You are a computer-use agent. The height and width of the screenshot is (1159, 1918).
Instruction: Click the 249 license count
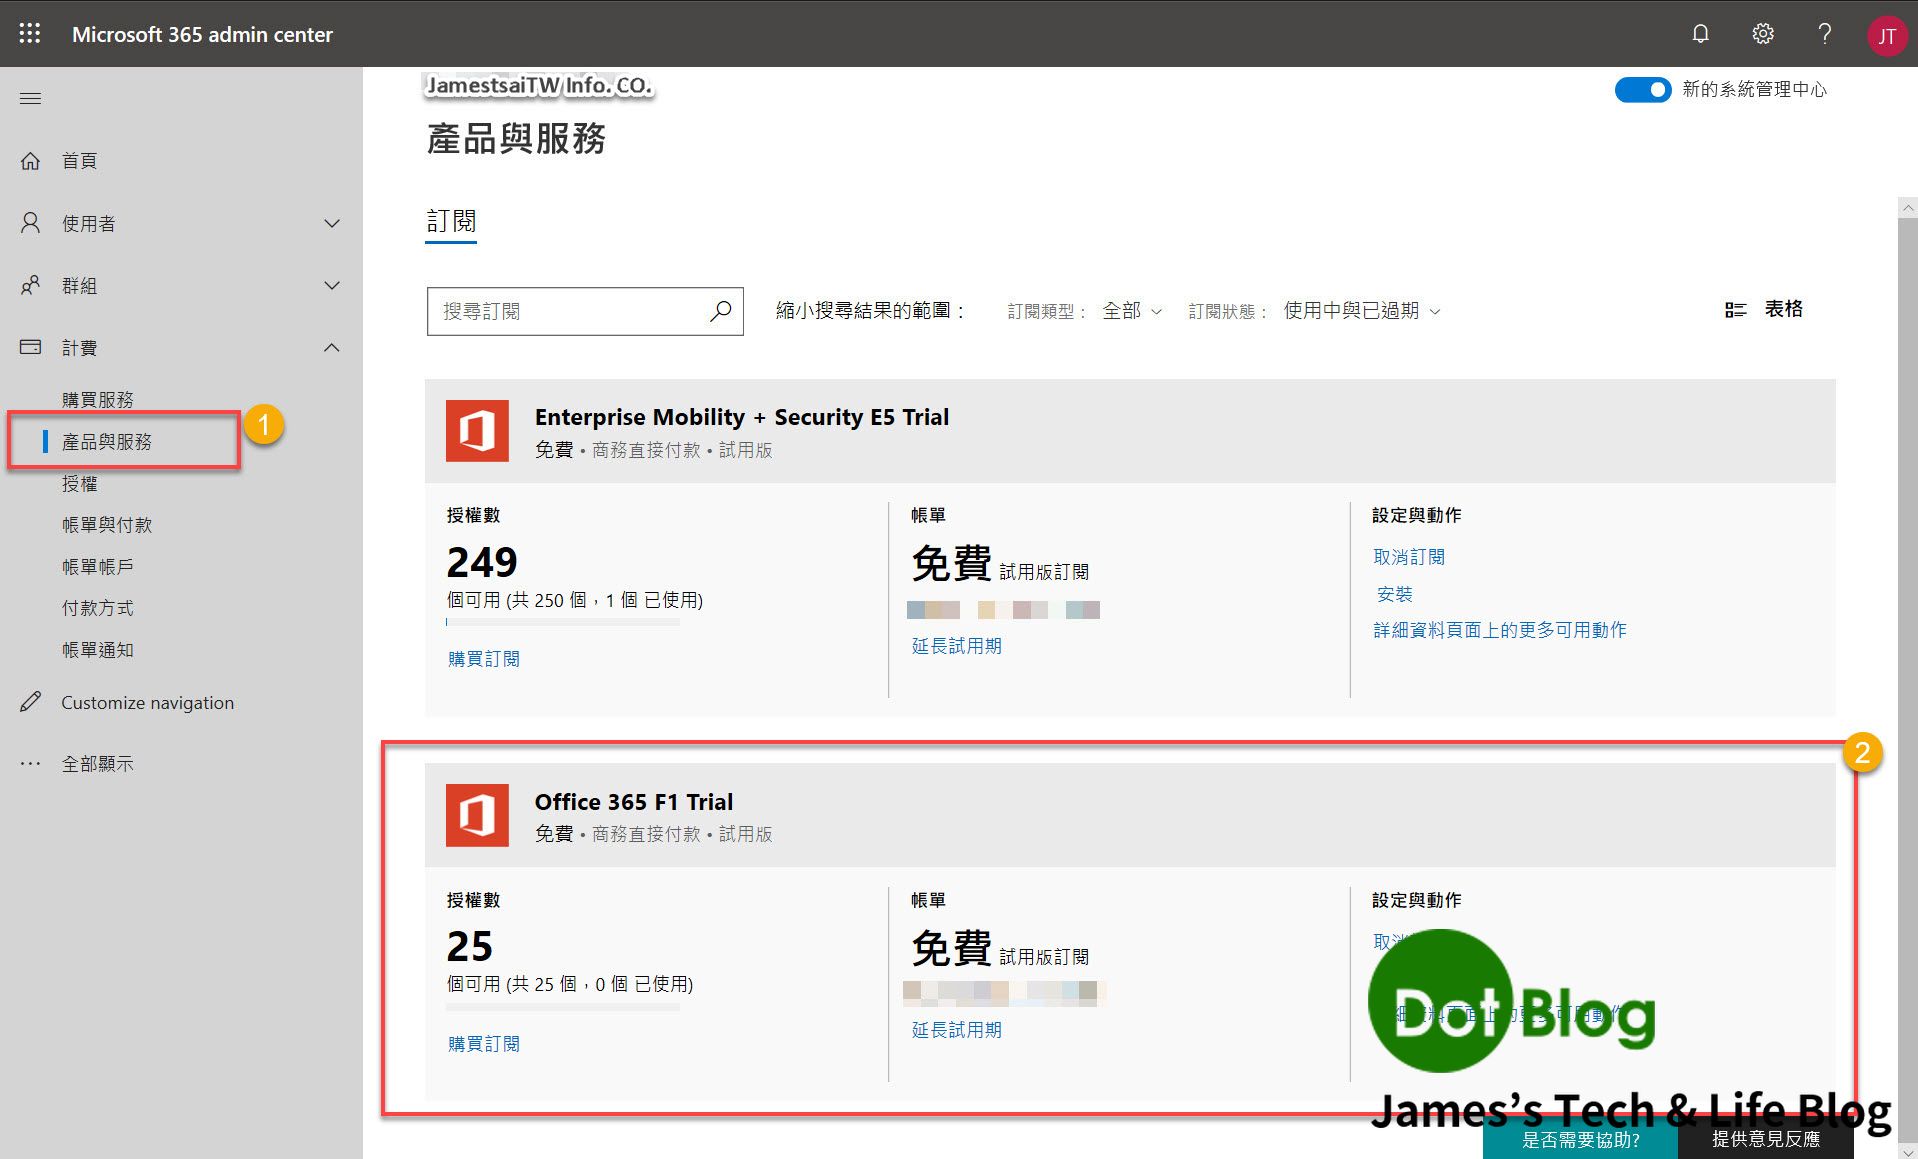(482, 562)
